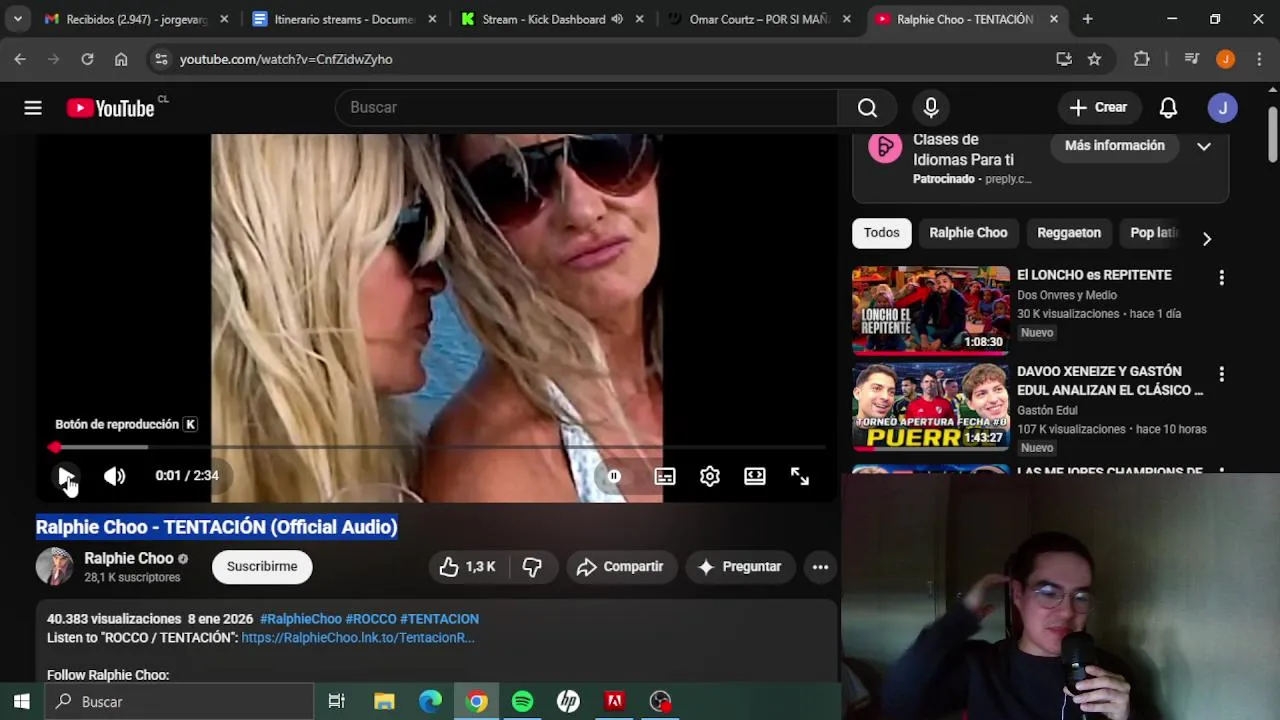Click the #ROCCO hashtag
This screenshot has width=1280, height=720.
(370, 619)
